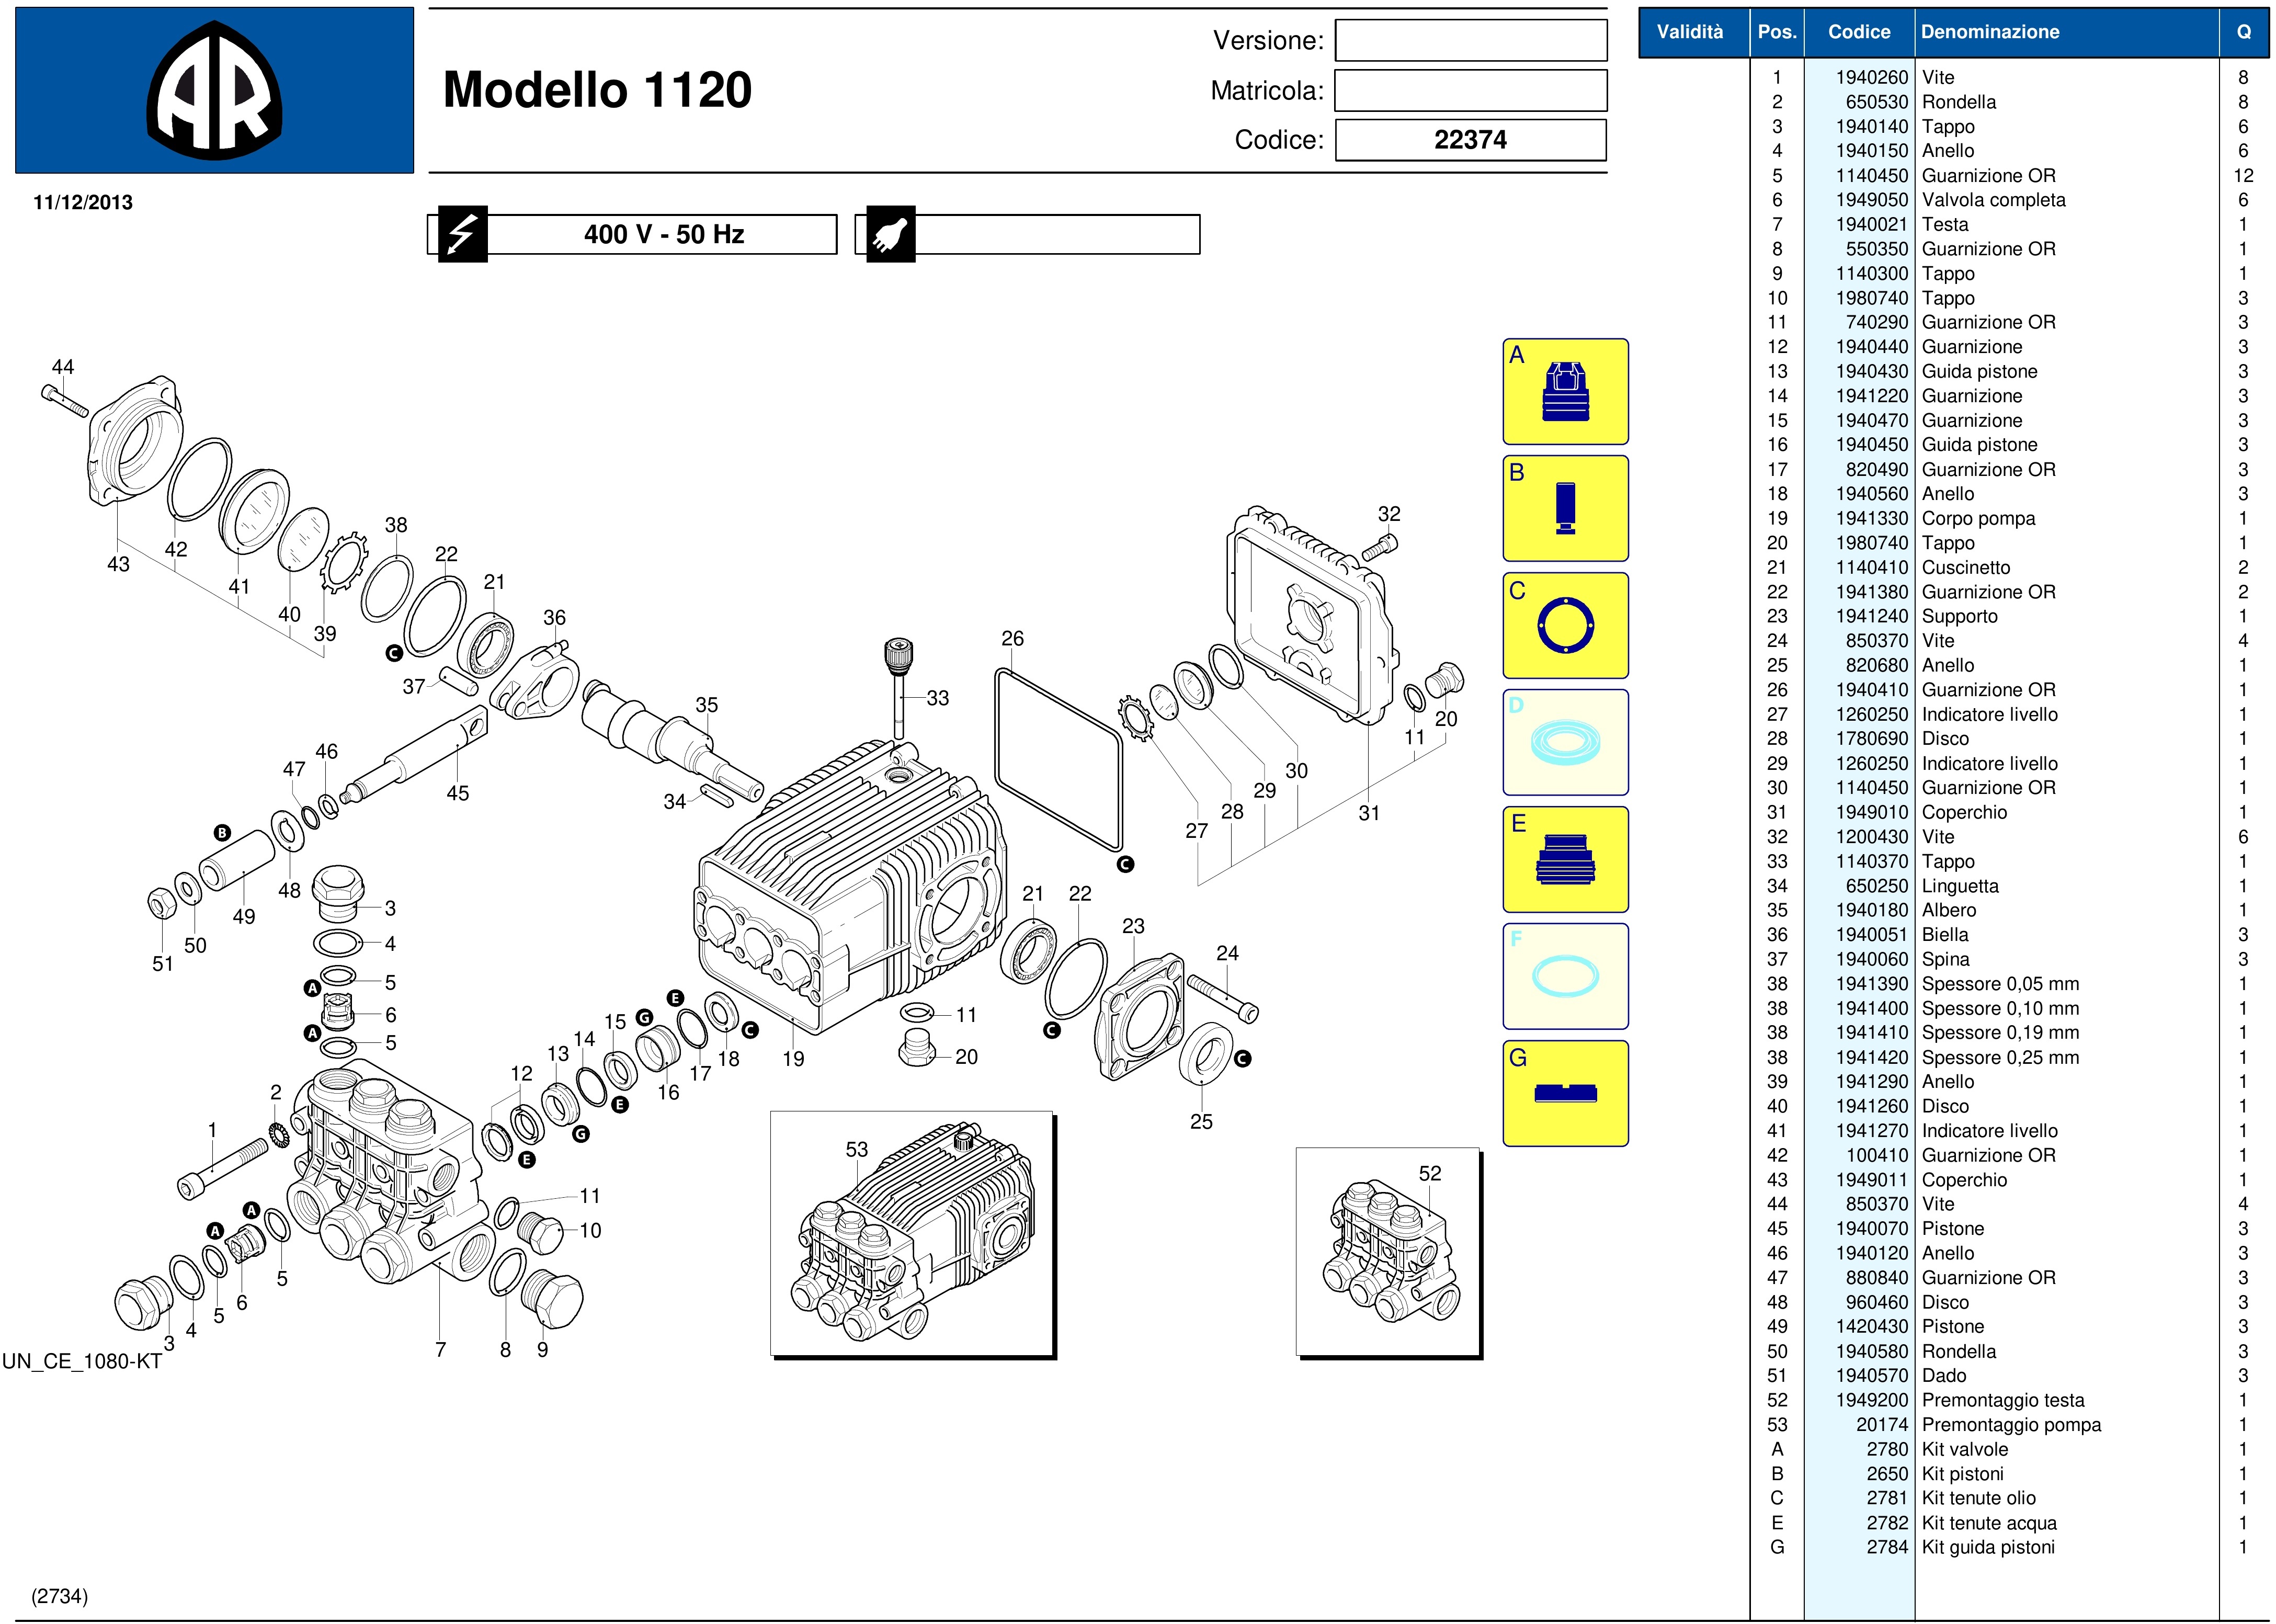Screen dimensions: 2276x1624
Task: Click the Matricola input box
Action: (x=1470, y=91)
